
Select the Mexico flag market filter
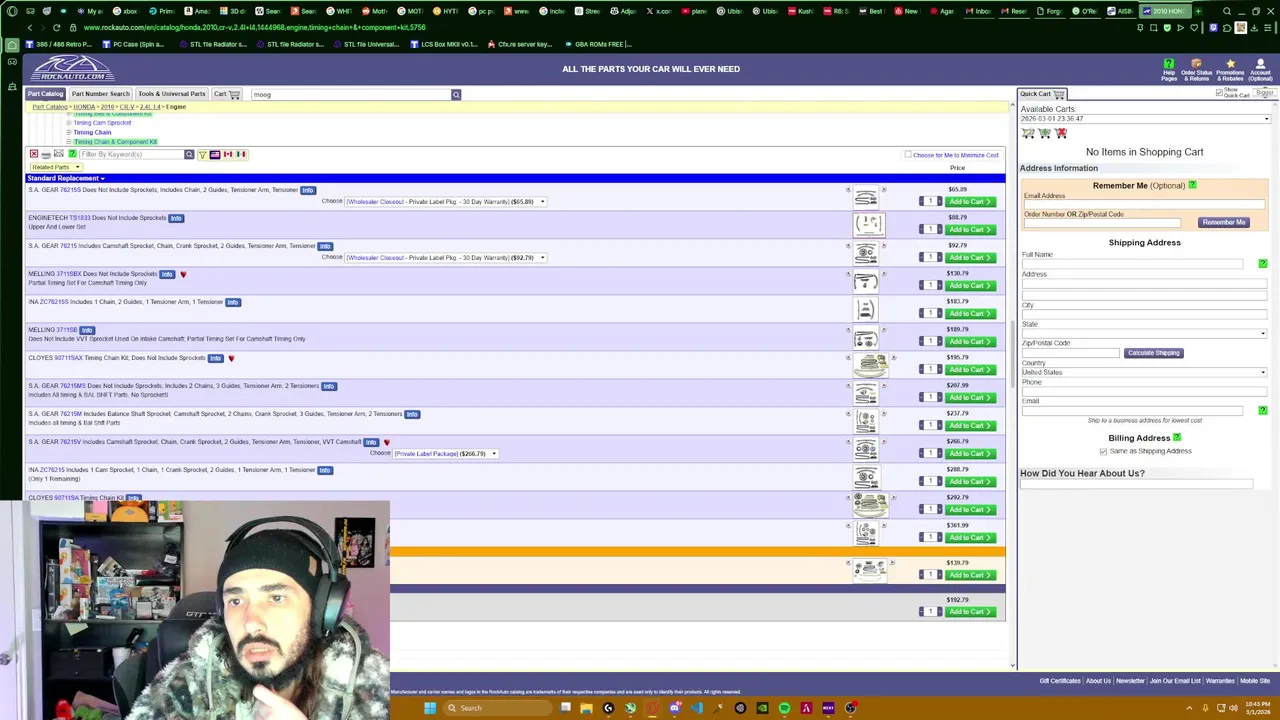[x=241, y=154]
